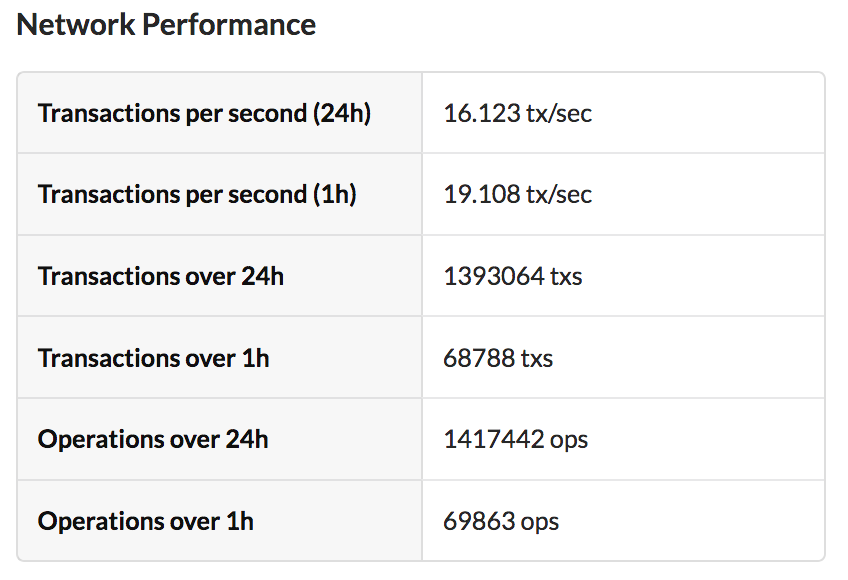
Task: Select the Transactions per second (1h) label
Action: tap(197, 194)
